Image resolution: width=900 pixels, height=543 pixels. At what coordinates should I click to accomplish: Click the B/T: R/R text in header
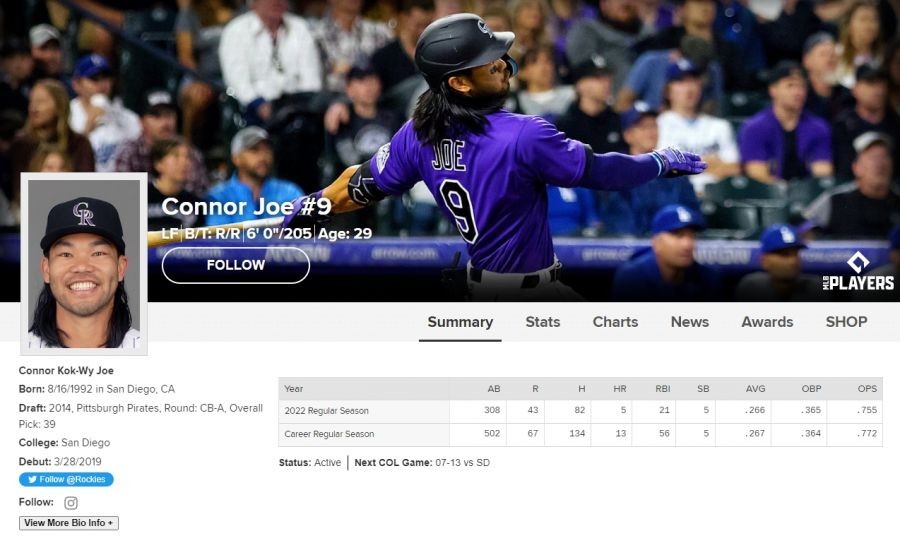pos(212,234)
